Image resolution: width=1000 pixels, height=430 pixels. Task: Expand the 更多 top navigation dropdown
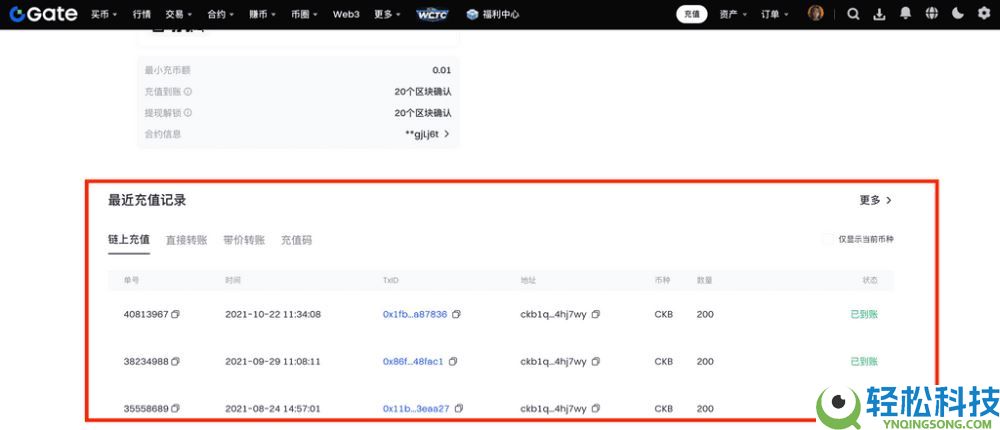[388, 14]
